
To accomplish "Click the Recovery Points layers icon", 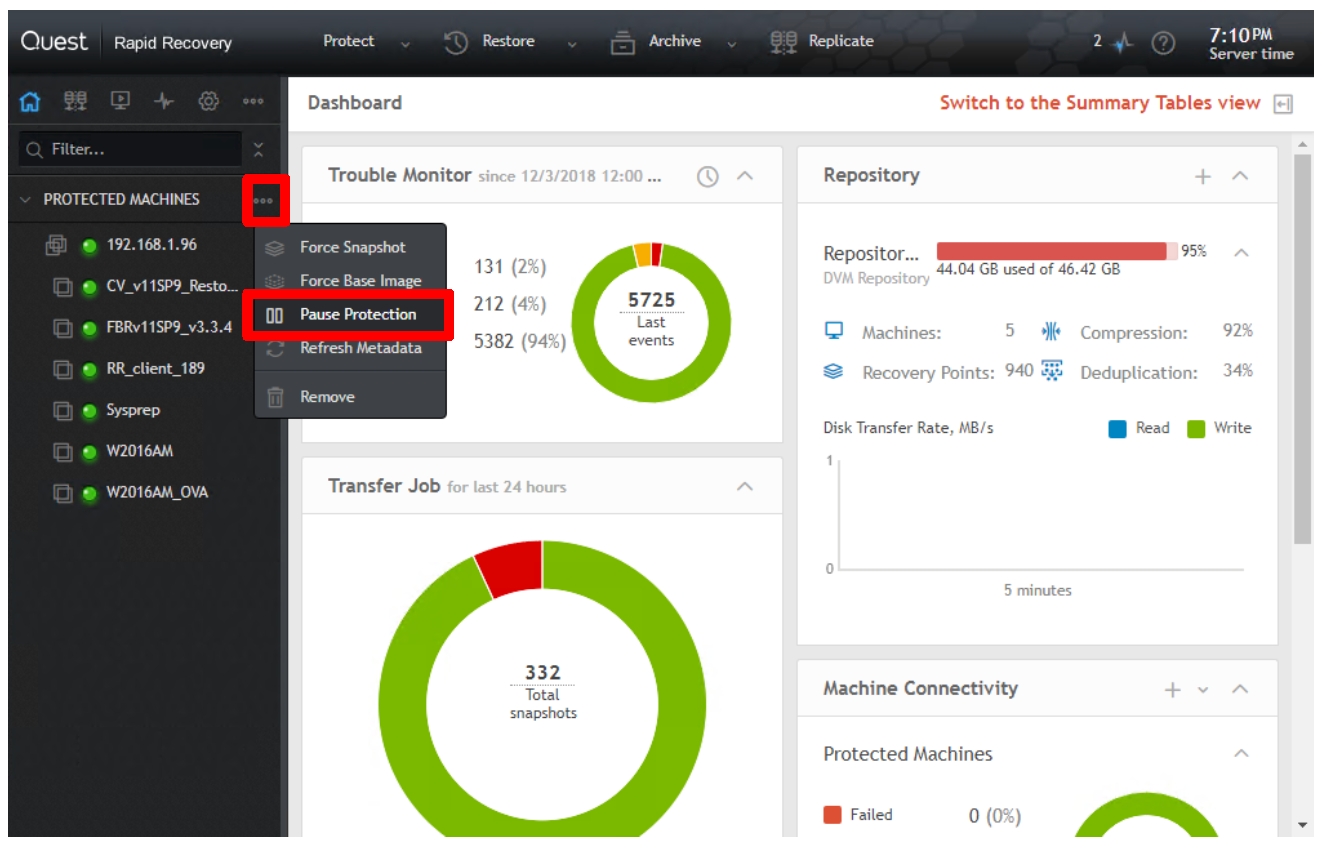I will [x=834, y=372].
